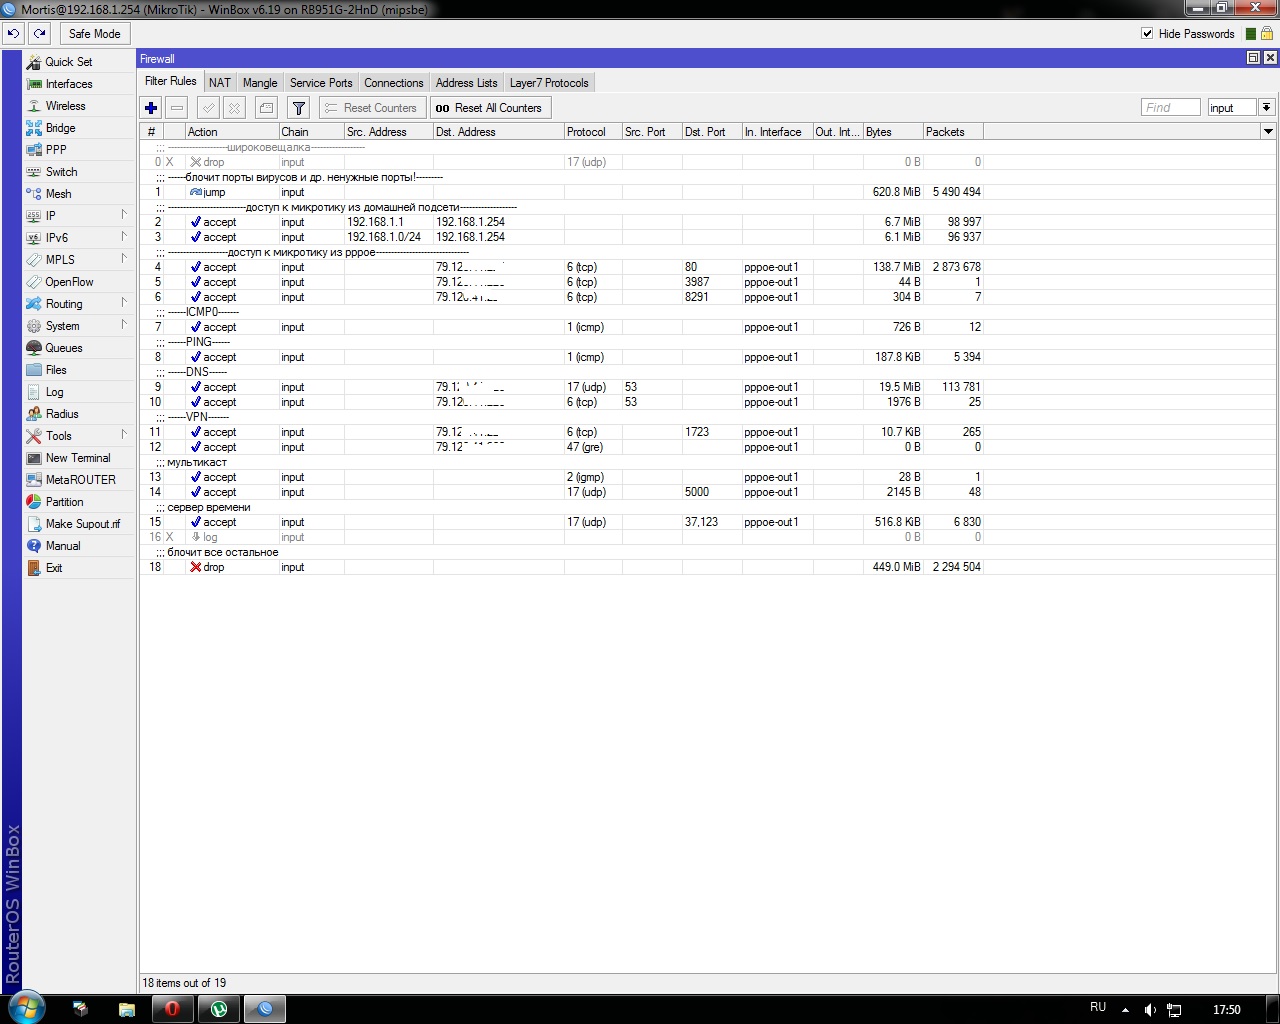Switch to the Address Lists tab

(466, 83)
